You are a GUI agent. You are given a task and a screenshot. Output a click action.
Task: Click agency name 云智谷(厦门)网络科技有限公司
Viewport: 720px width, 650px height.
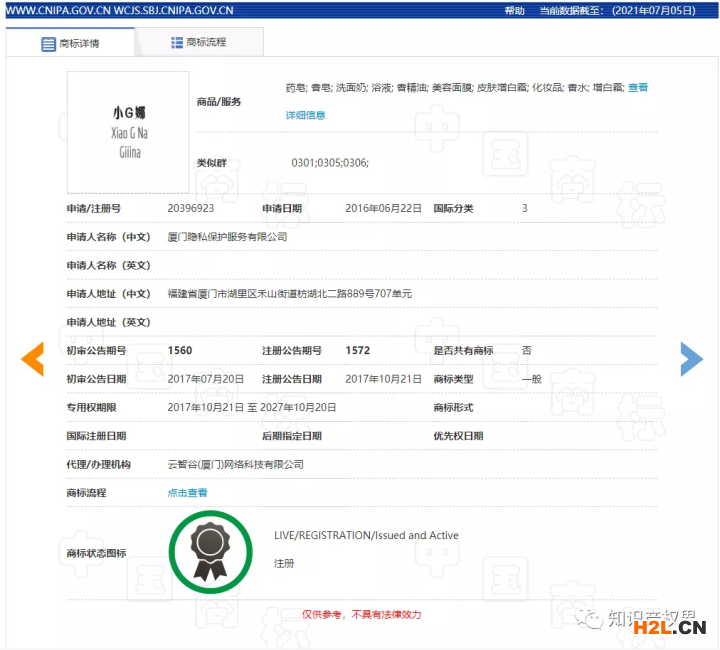(235, 465)
